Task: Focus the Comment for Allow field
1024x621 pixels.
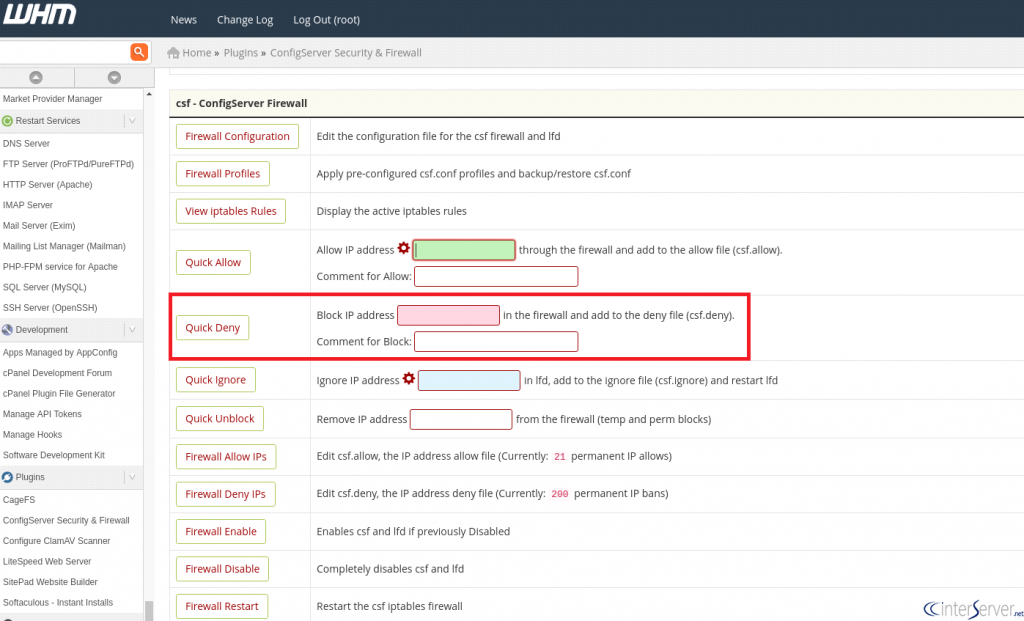Action: 496,276
